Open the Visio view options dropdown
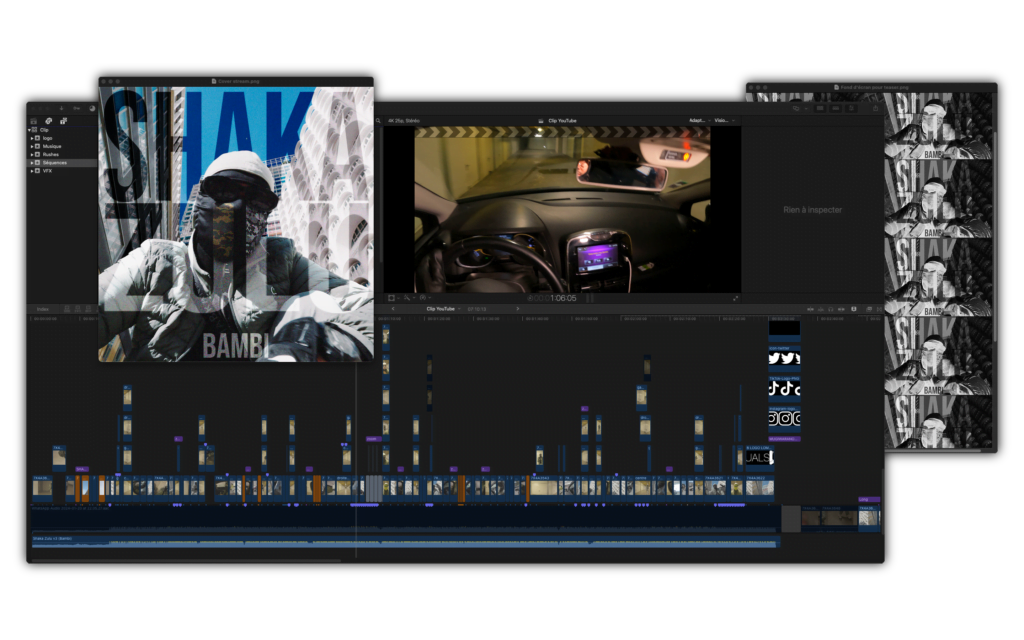 coord(724,121)
